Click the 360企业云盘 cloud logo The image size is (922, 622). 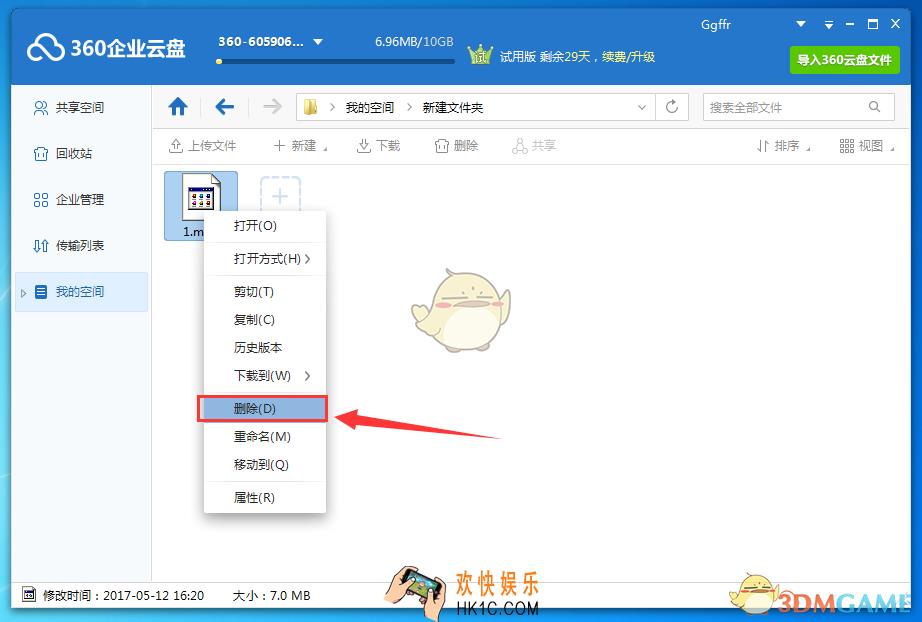click(x=46, y=48)
